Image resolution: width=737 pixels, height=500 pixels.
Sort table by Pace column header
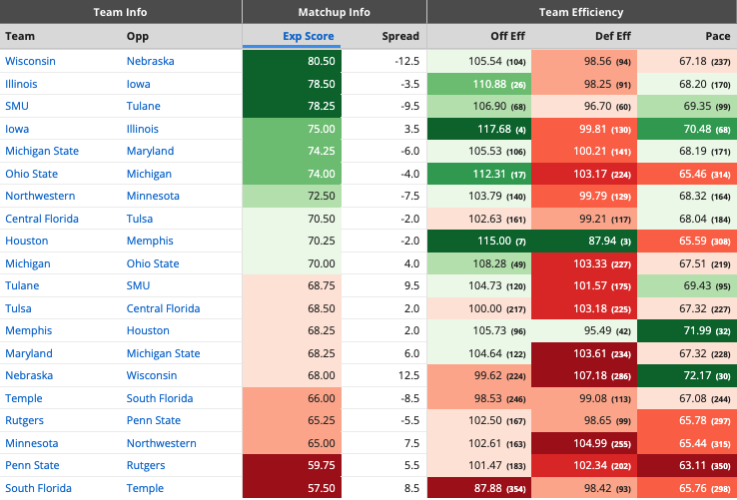pos(718,36)
